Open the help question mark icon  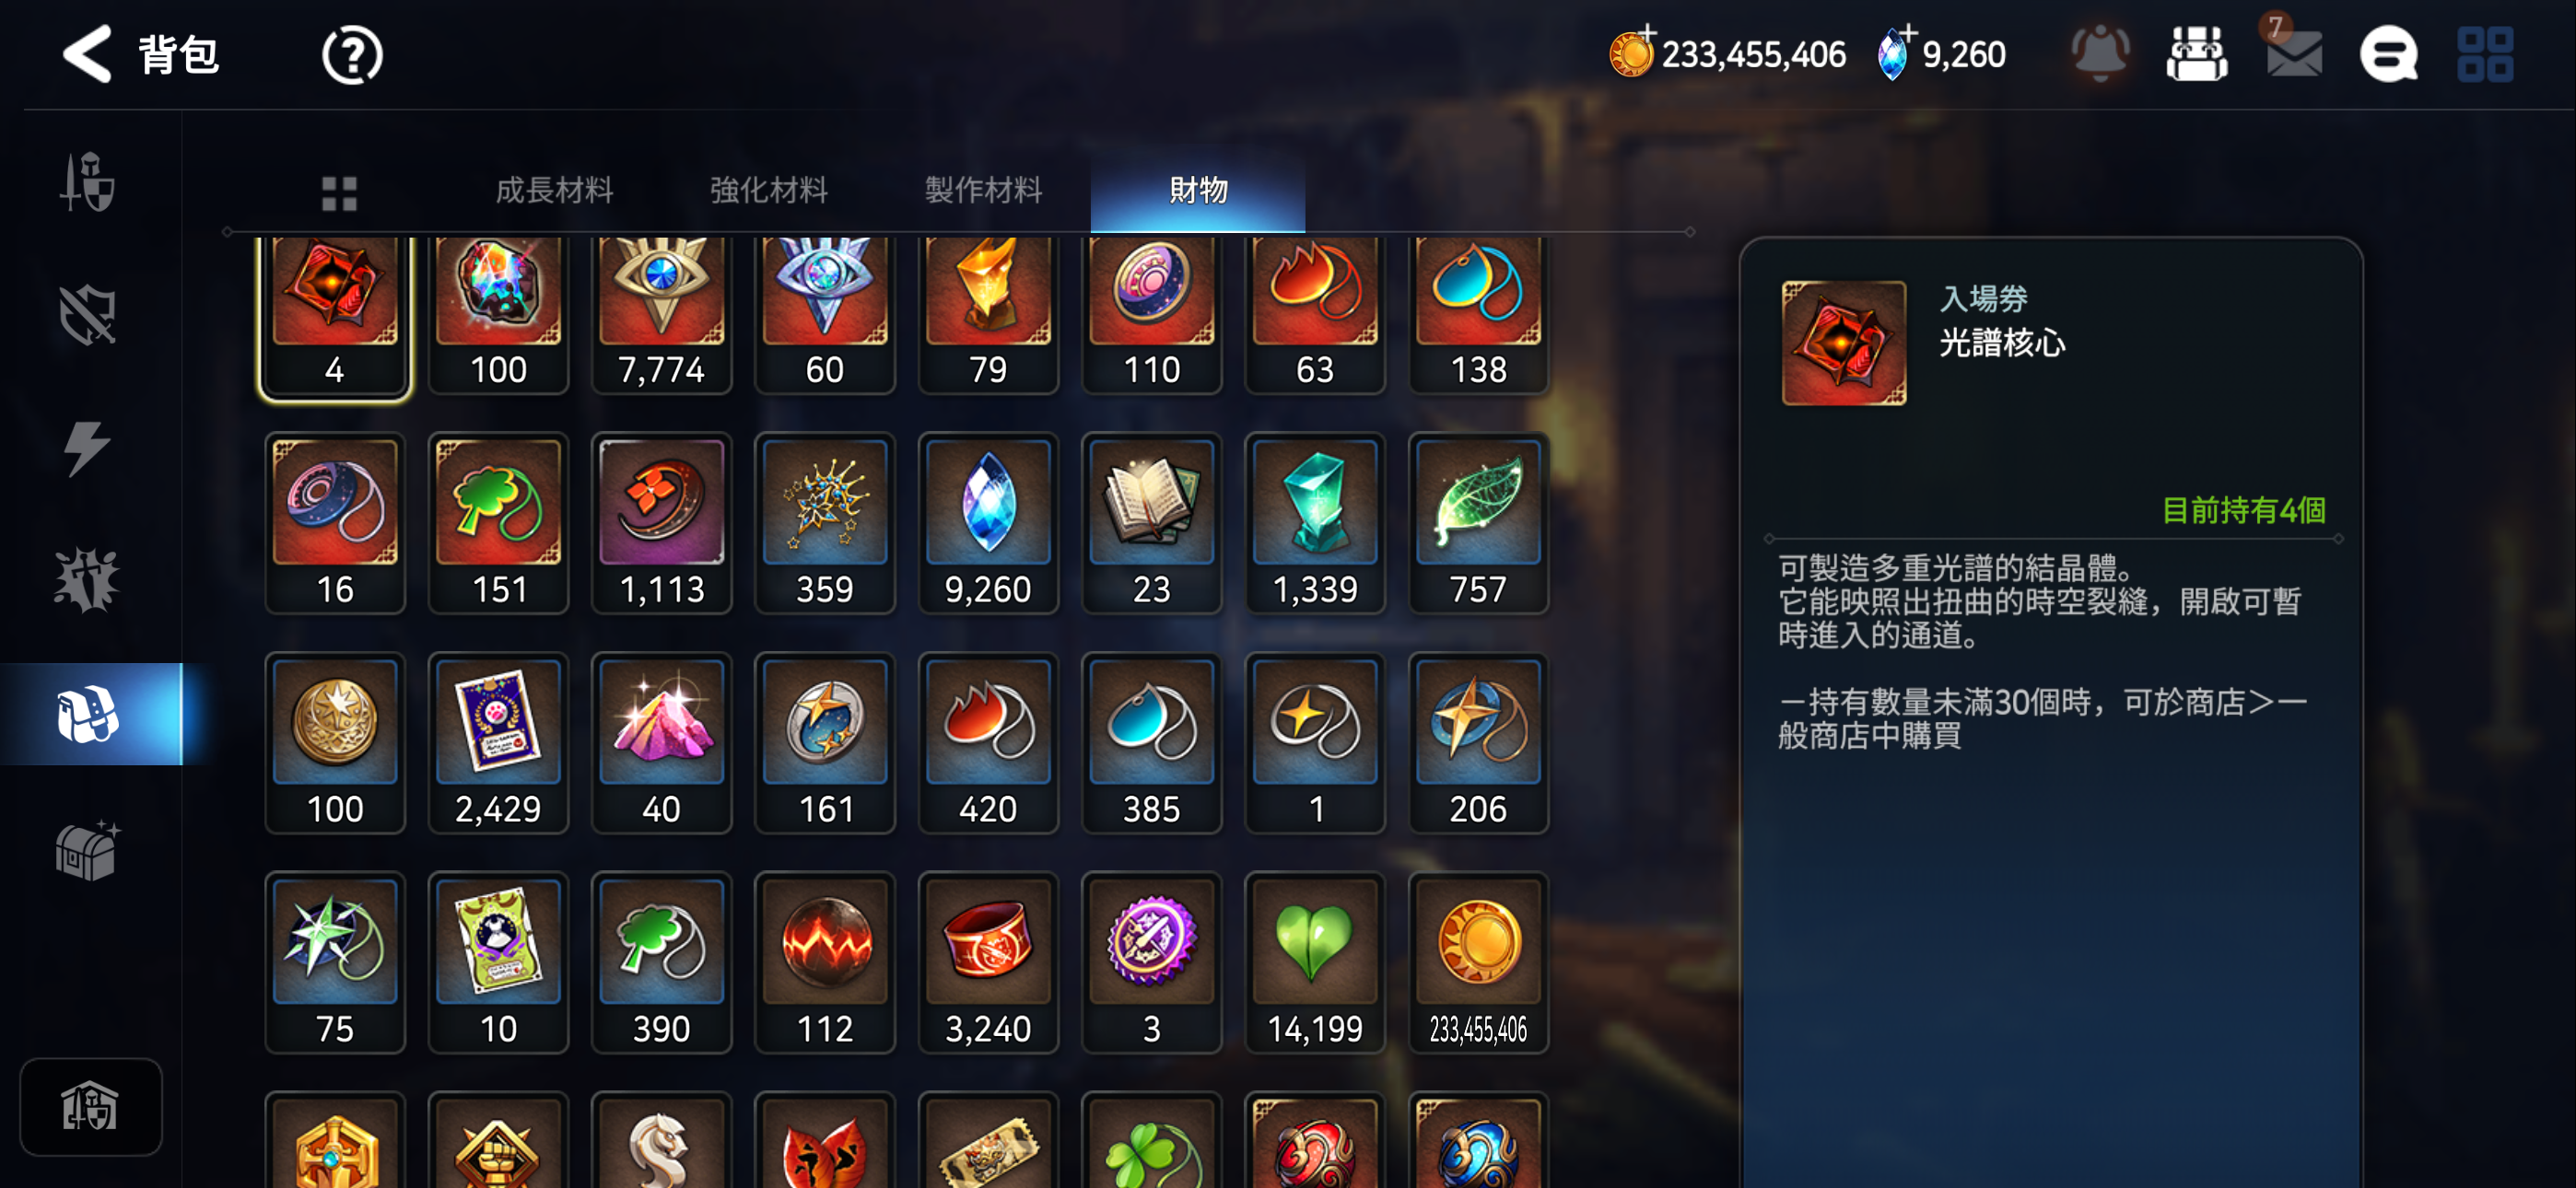point(352,55)
